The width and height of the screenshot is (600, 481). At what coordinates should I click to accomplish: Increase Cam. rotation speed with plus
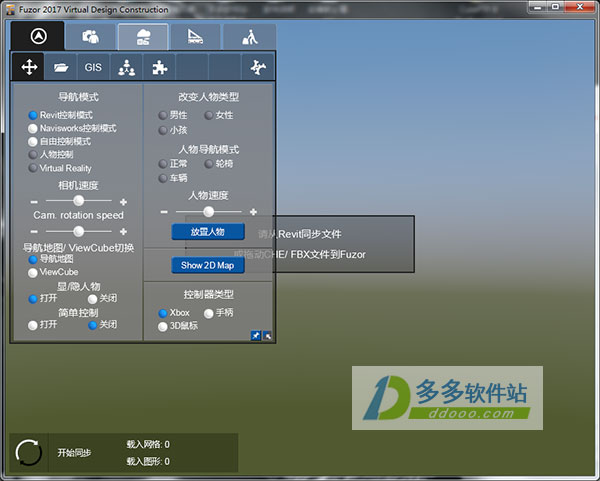point(123,232)
